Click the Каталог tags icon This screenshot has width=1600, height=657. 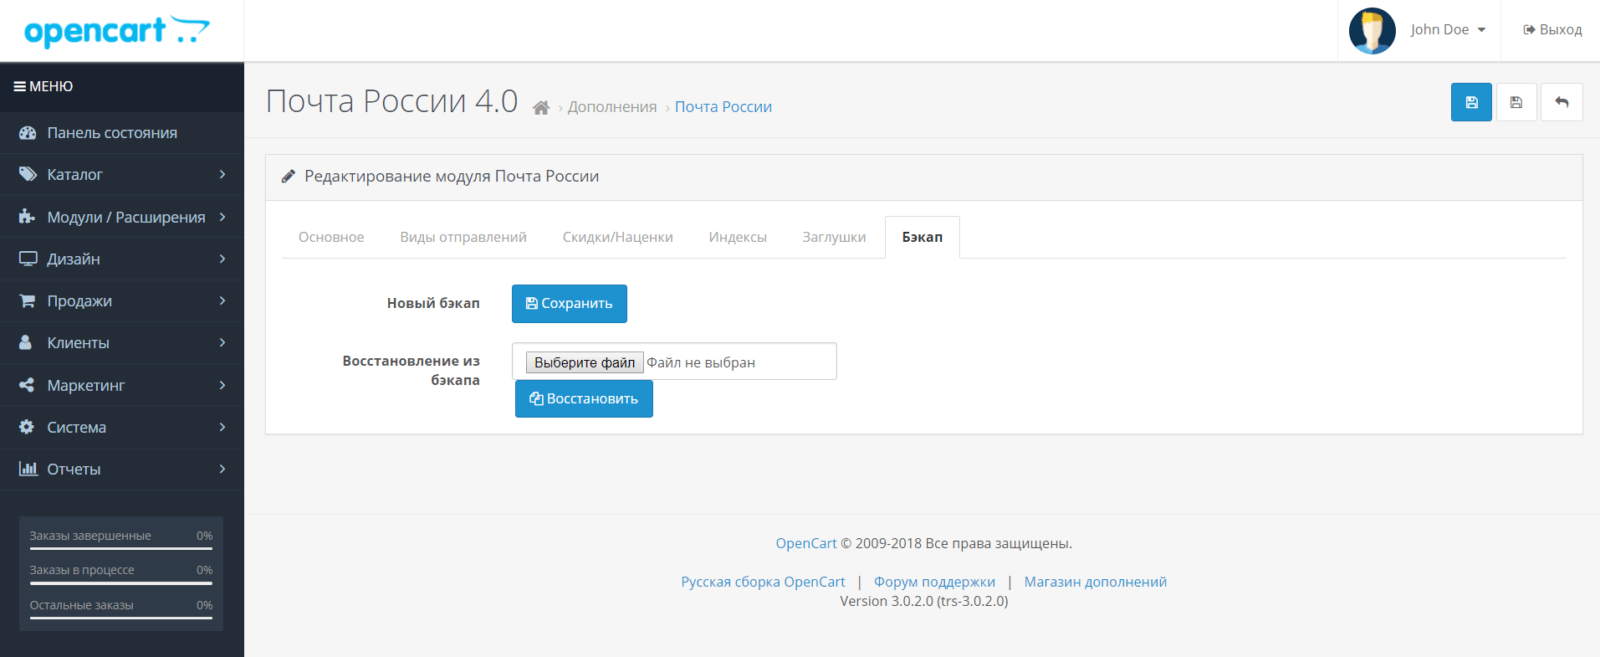[28, 175]
